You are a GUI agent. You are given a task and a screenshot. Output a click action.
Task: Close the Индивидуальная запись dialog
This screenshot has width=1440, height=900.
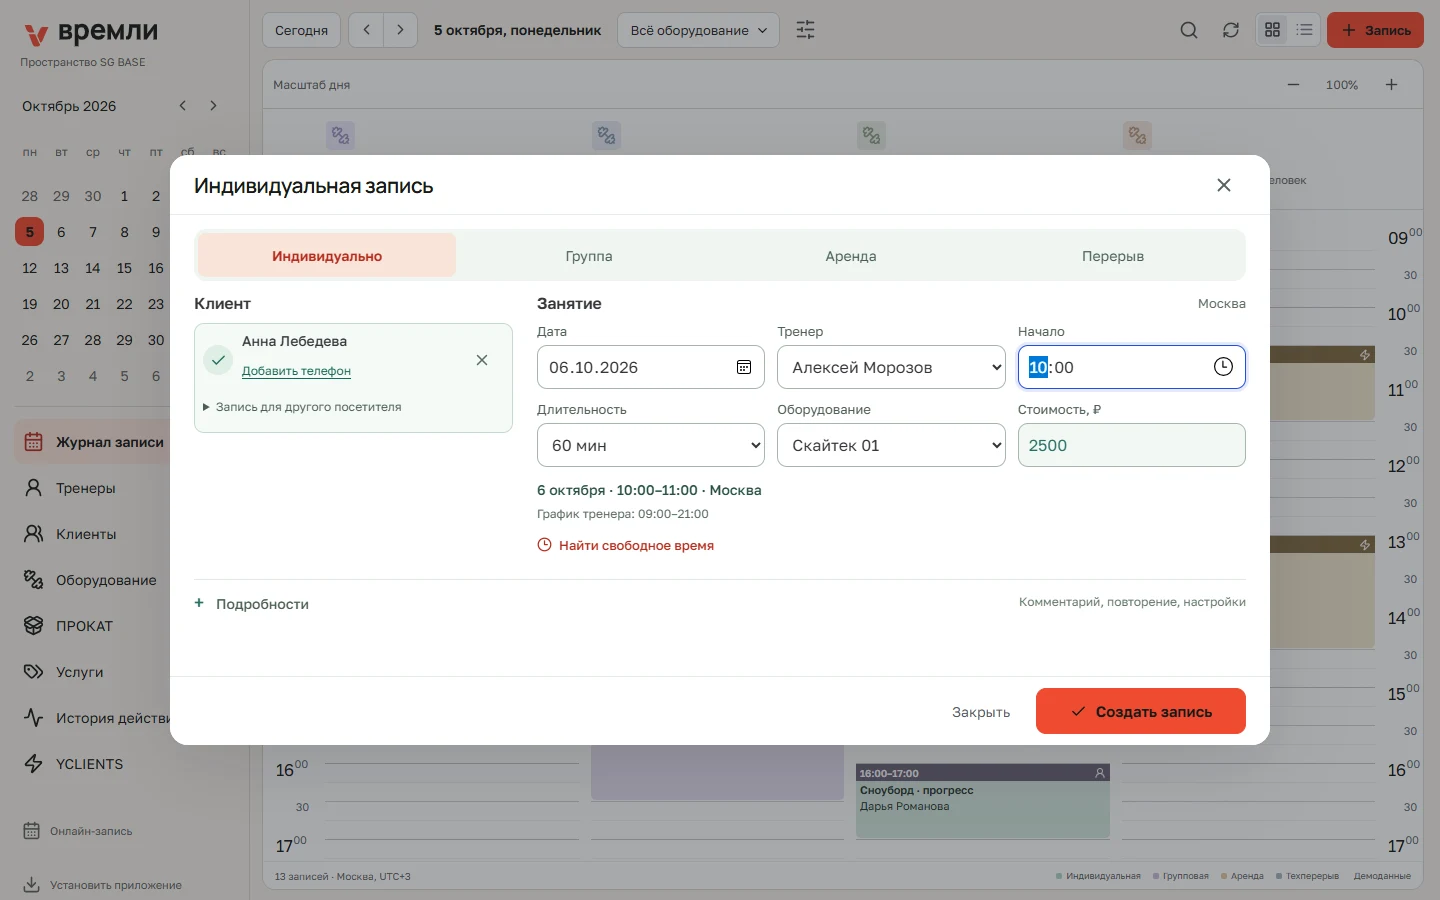point(1224,185)
